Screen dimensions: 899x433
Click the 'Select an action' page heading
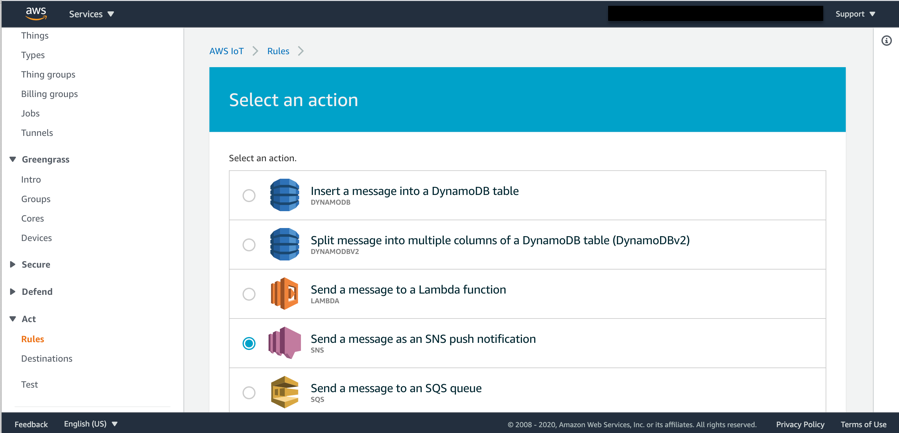[294, 100]
